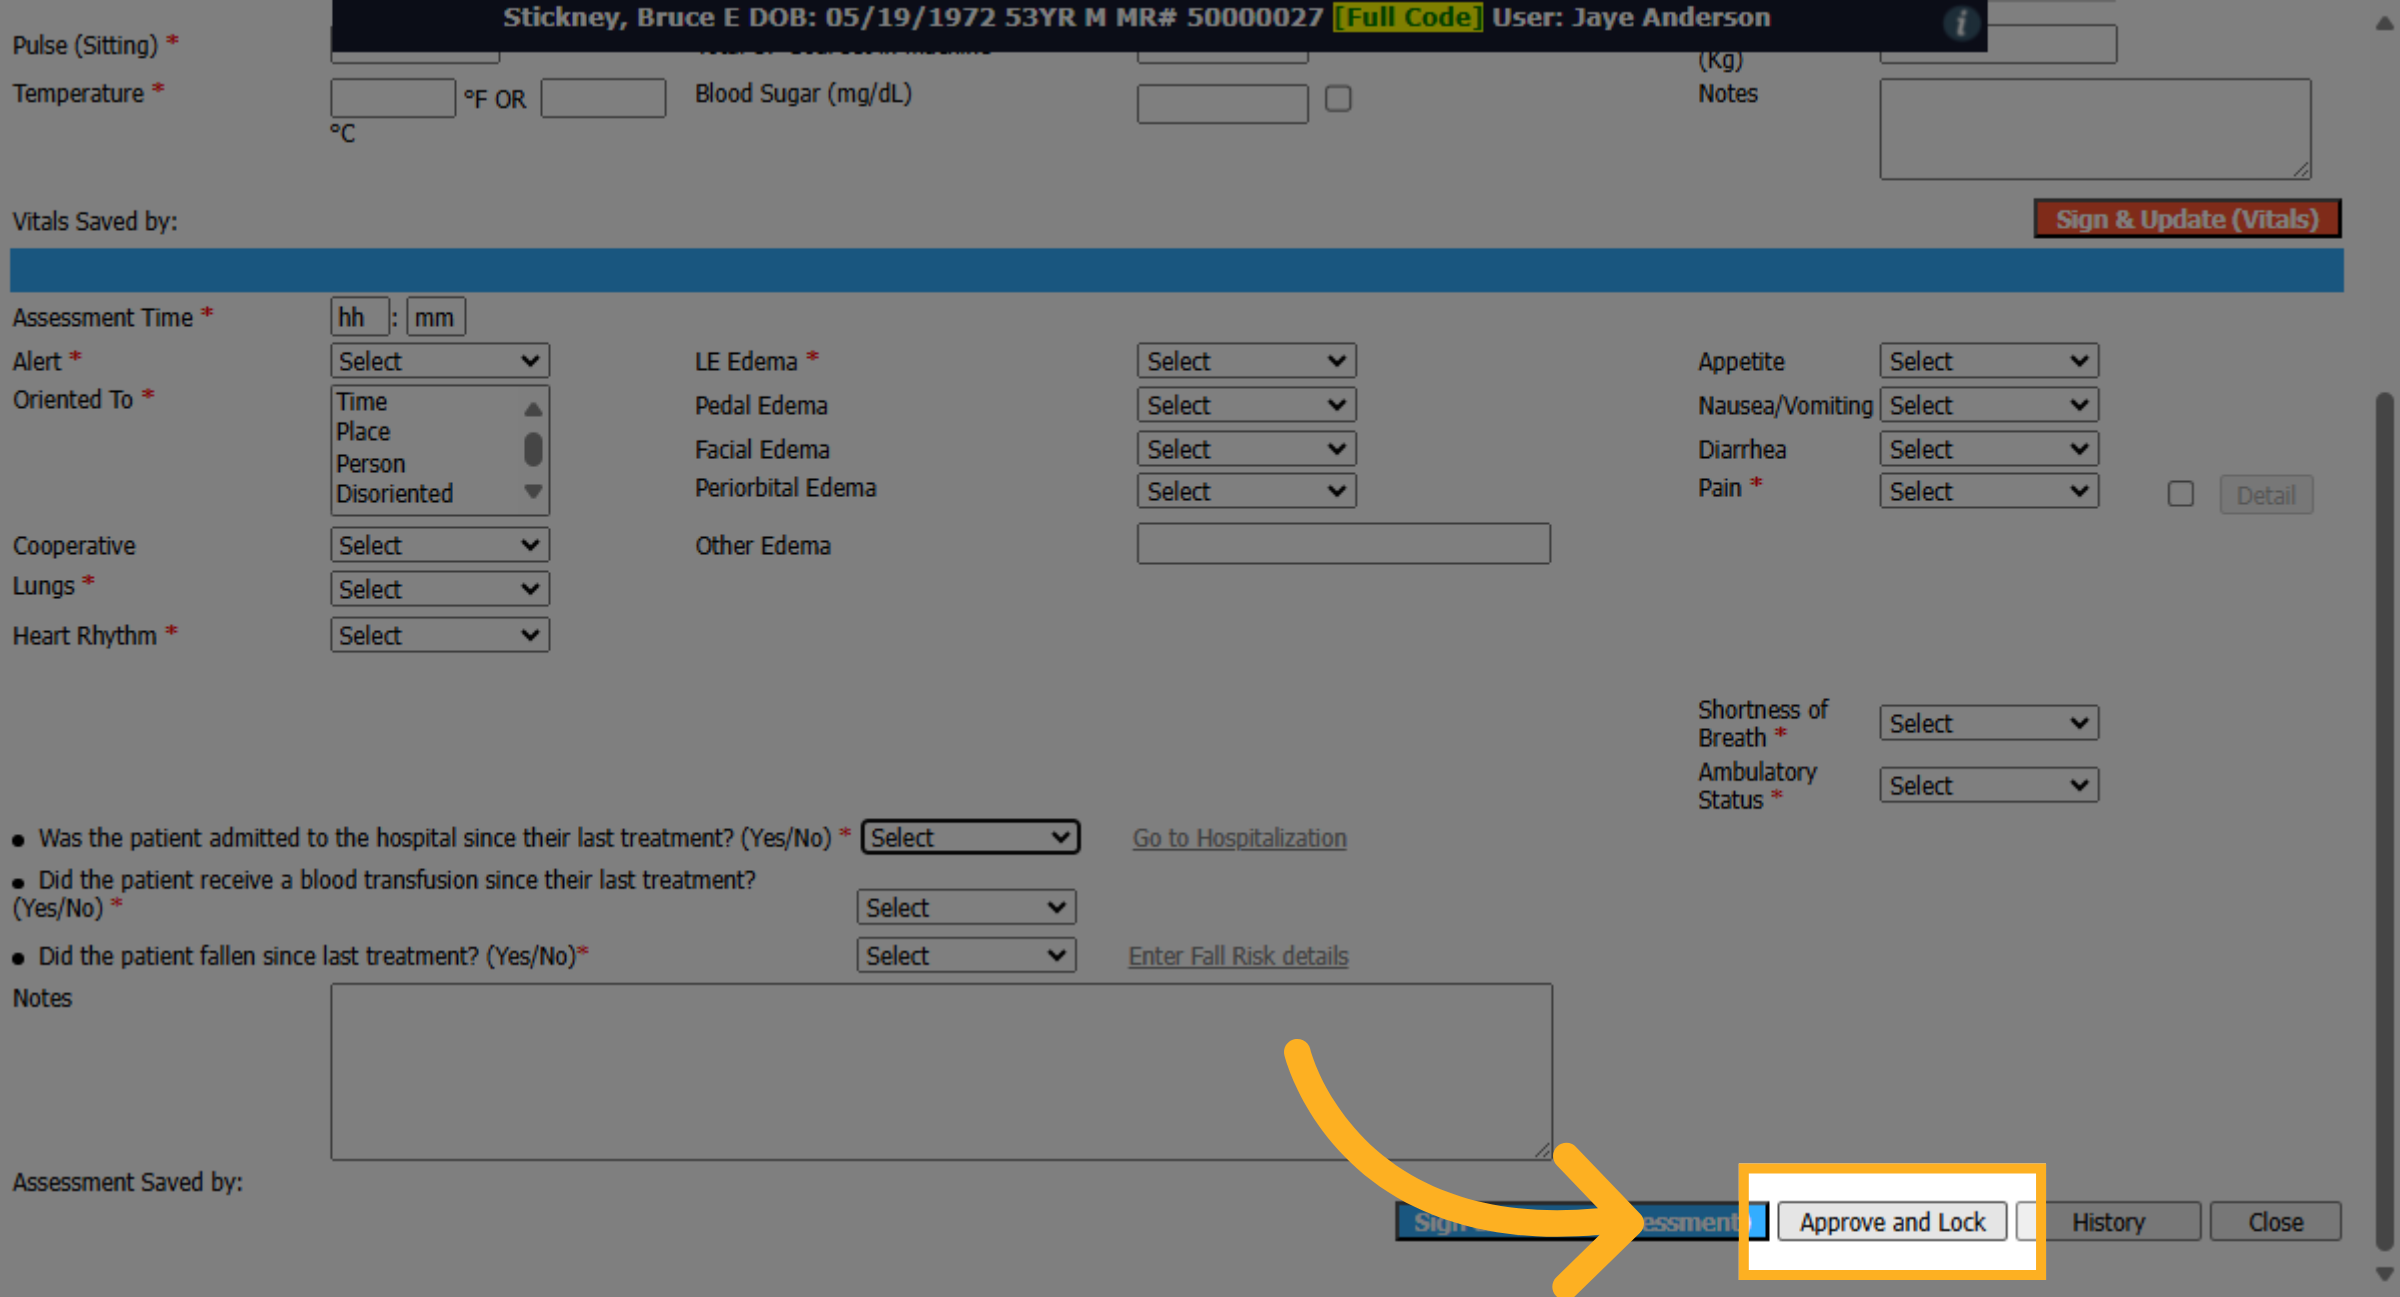Image resolution: width=2400 pixels, height=1297 pixels.
Task: Open the Lungs dropdown
Action: coord(440,589)
